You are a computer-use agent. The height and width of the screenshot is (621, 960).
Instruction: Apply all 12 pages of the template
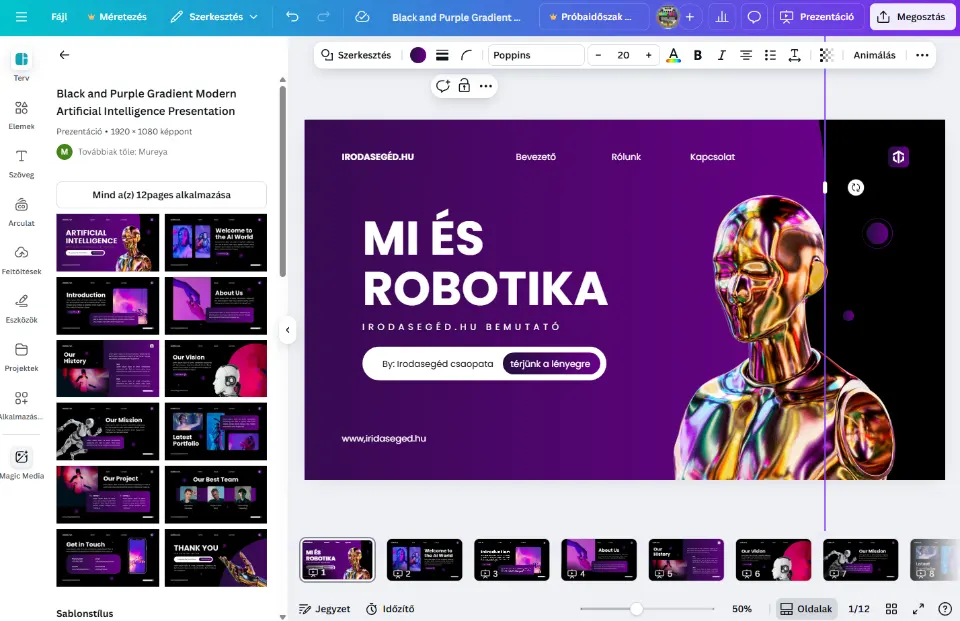(x=161, y=194)
